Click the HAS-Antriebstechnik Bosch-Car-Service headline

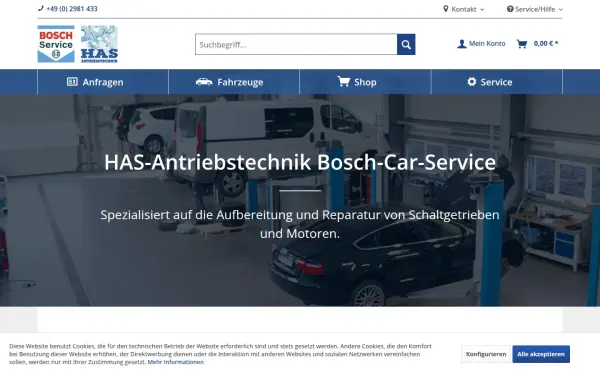300,162
